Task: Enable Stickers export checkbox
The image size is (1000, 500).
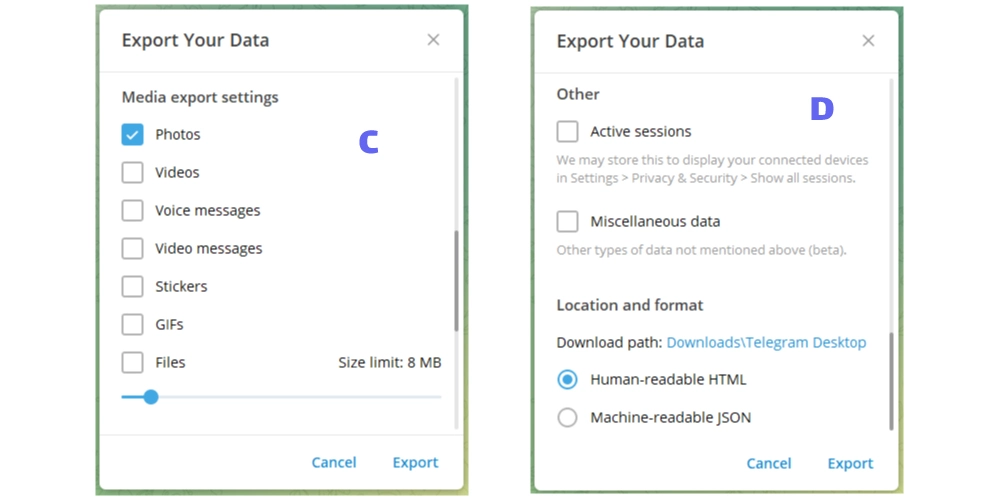Action: 132,287
